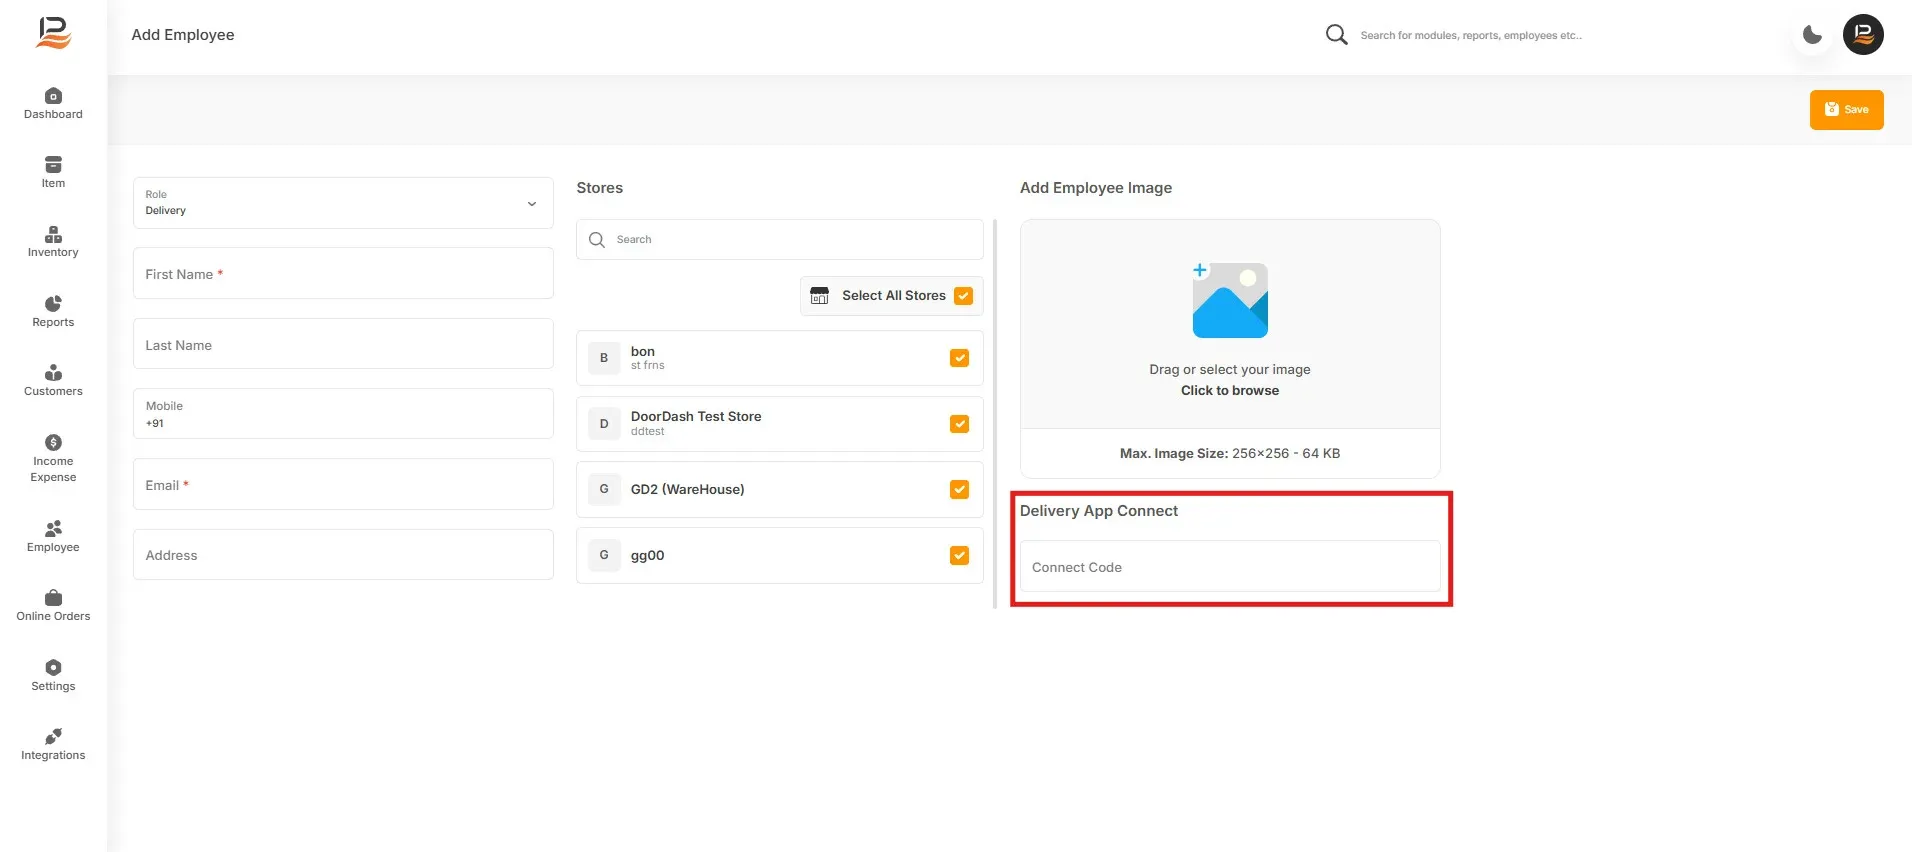Image resolution: width=1912 pixels, height=852 pixels.
Task: Click the magnifier in Stores search
Action: pos(597,240)
